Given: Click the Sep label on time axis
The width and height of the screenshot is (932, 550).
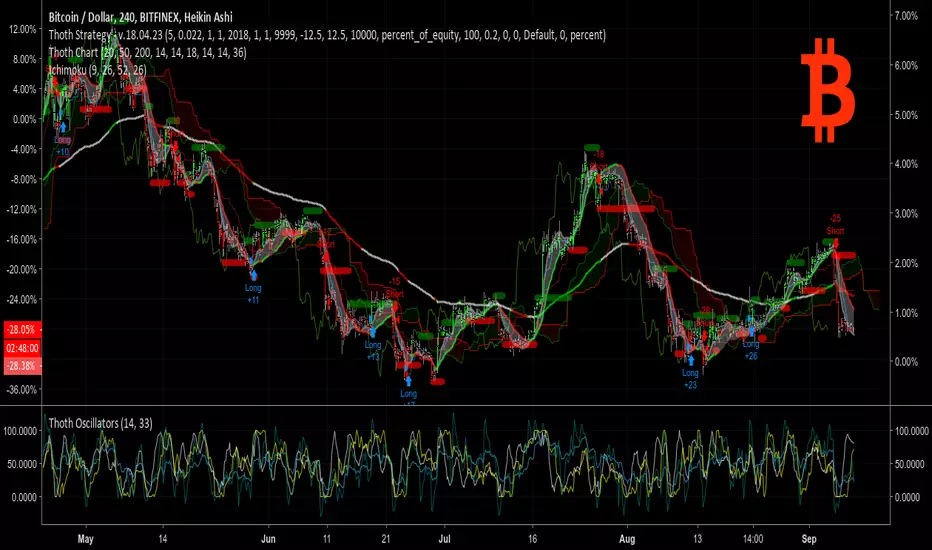Looking at the screenshot, I should pyautogui.click(x=809, y=539).
